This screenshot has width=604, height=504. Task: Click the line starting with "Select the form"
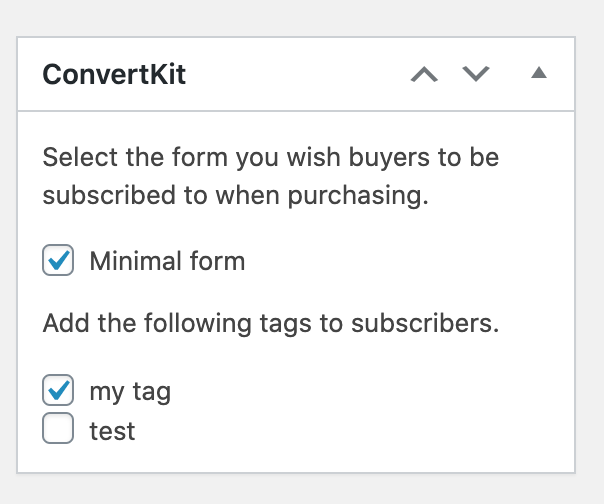coord(270,159)
